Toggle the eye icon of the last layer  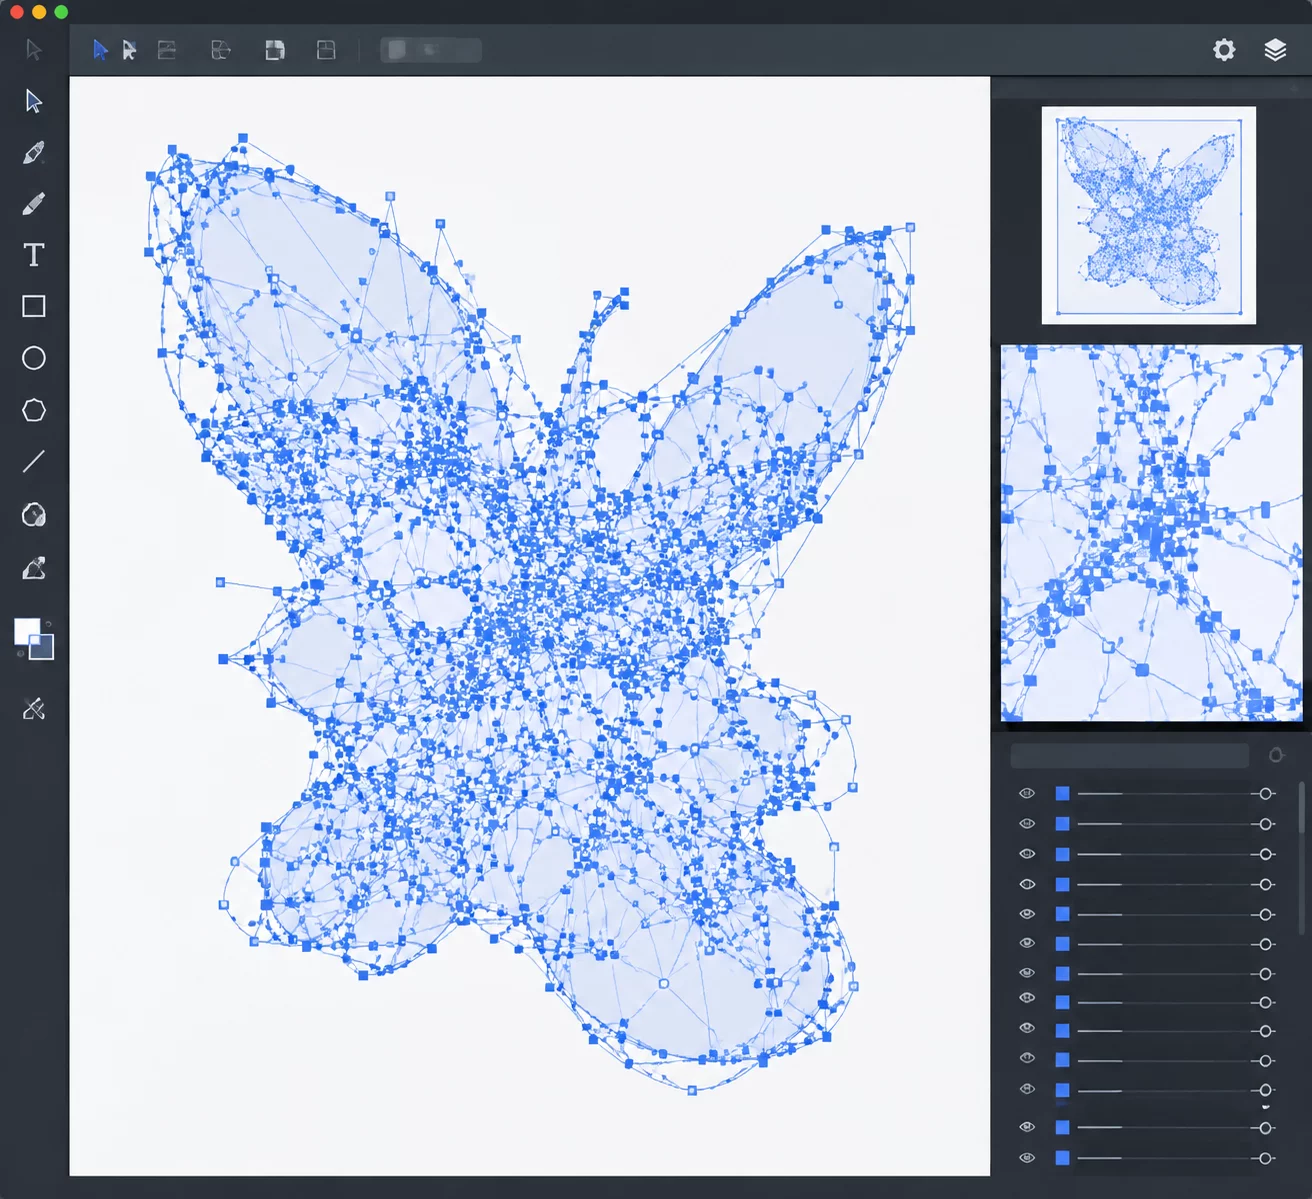1027,1158
